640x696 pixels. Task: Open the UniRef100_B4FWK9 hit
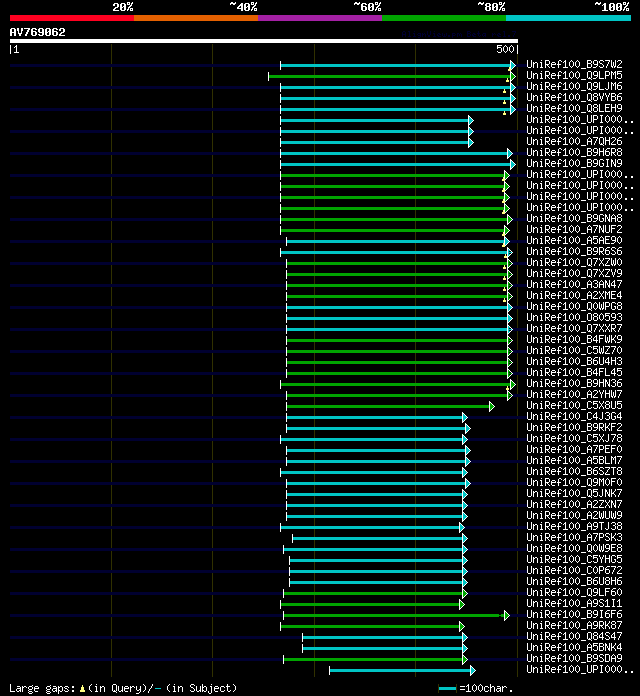click(x=574, y=340)
